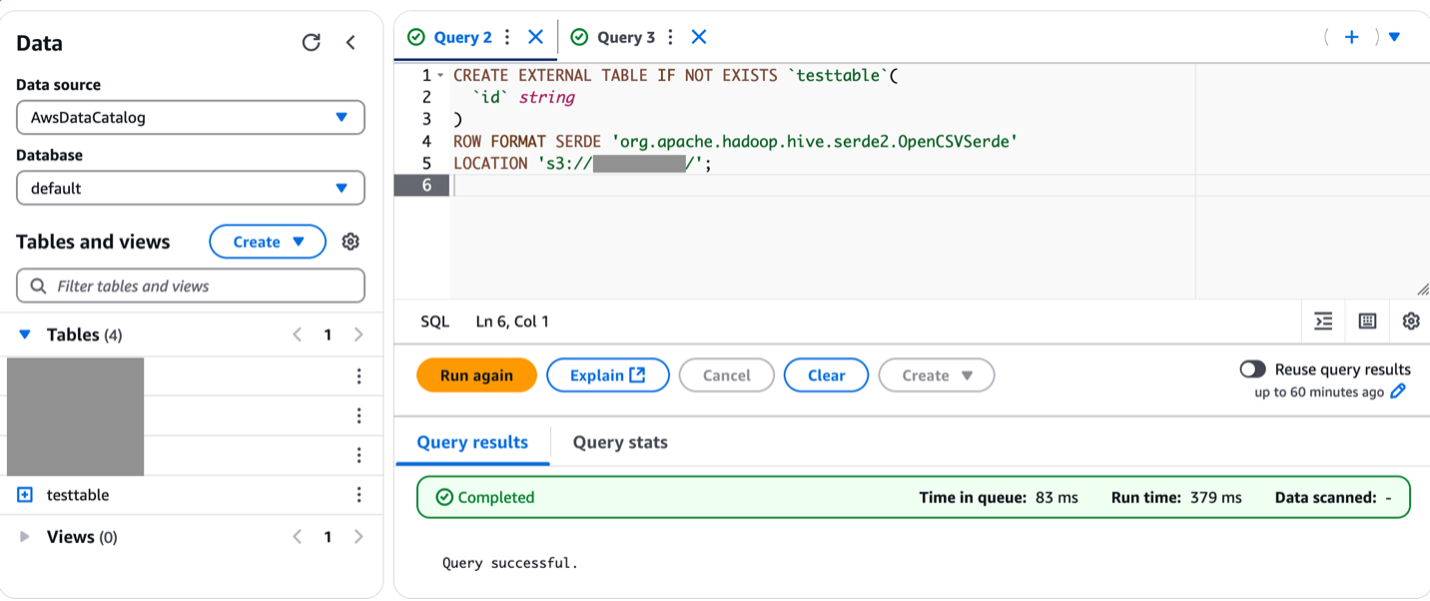1430x601 pixels.
Task: Expand the Views section
Action: tap(25, 537)
